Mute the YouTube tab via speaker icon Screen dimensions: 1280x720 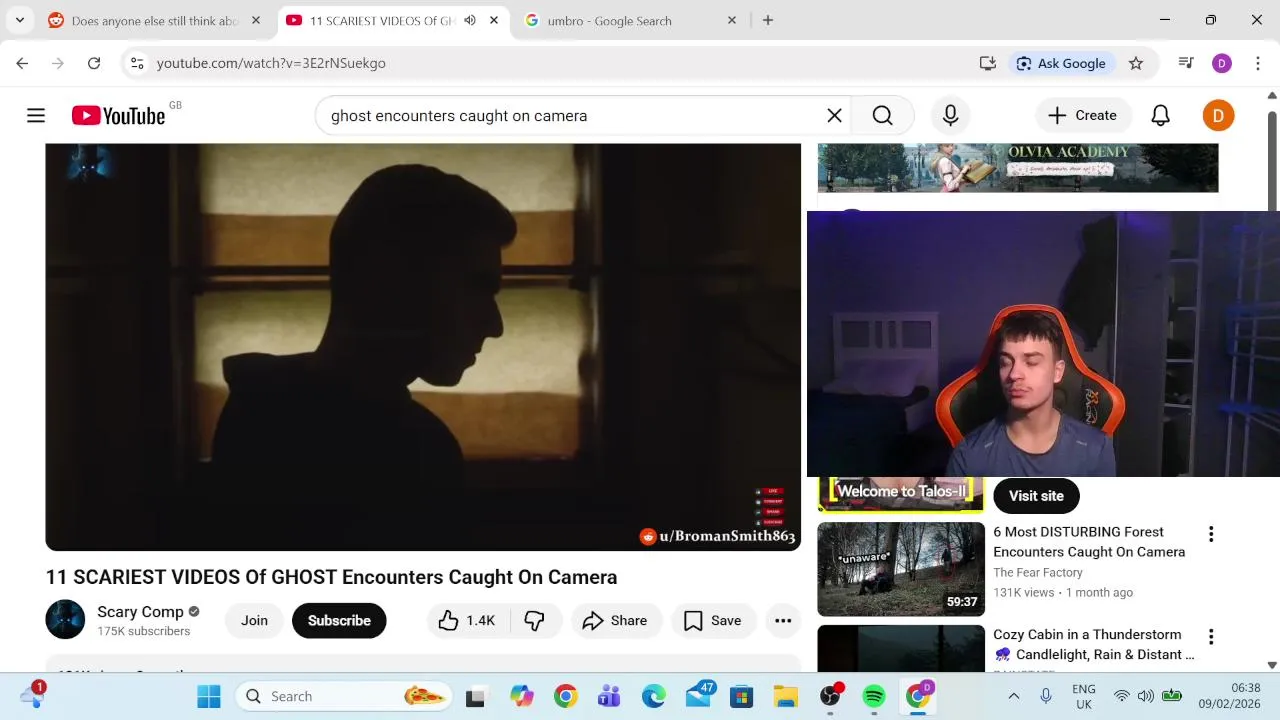(470, 20)
